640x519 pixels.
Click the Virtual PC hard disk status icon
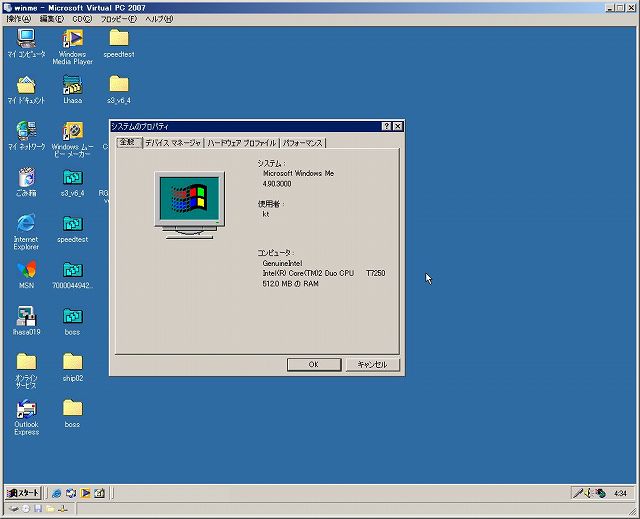click(13, 509)
